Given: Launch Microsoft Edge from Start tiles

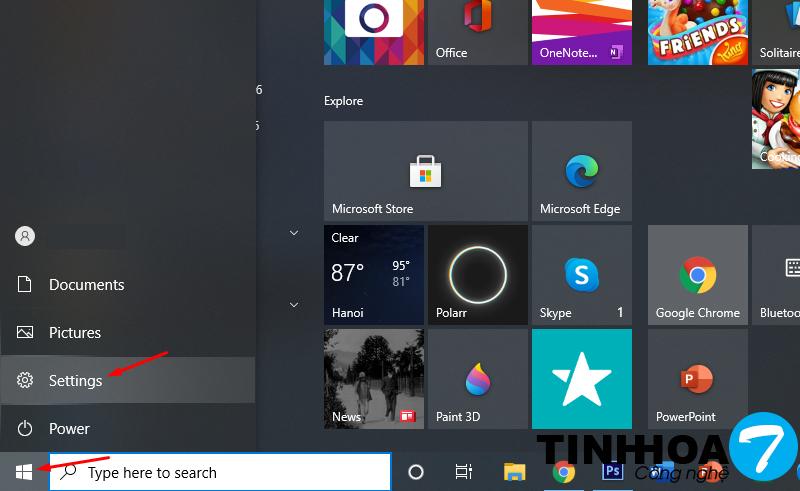Looking at the screenshot, I should pyautogui.click(x=581, y=171).
